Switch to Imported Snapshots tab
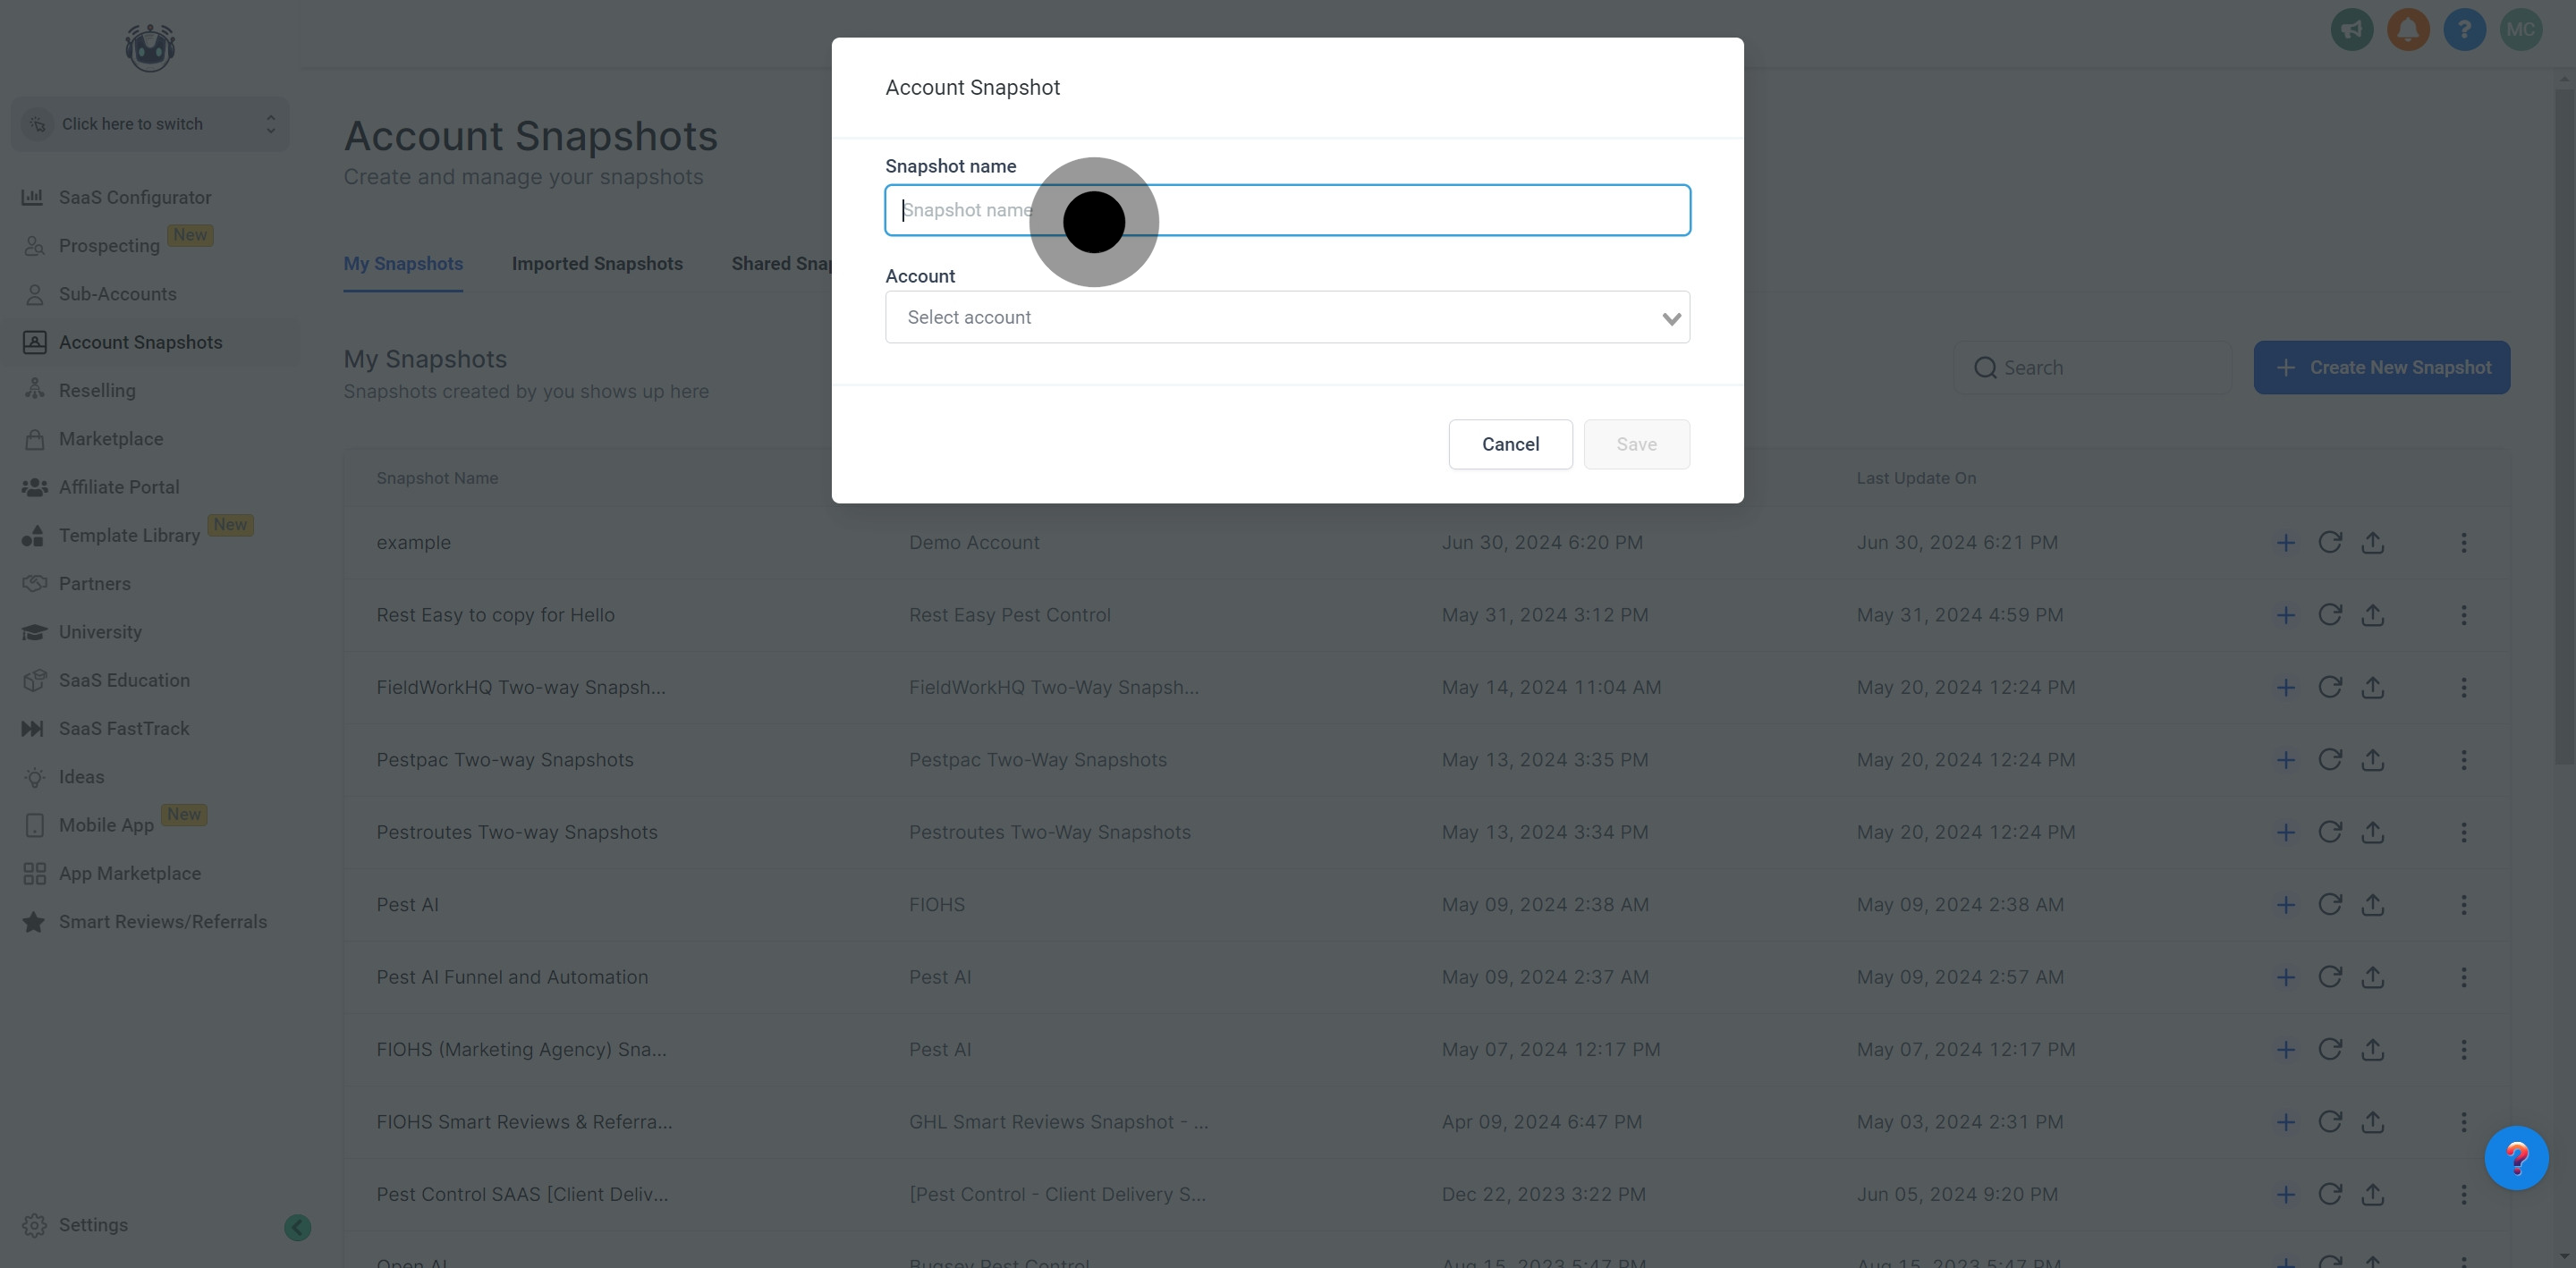This screenshot has height=1268, width=2576. (597, 264)
